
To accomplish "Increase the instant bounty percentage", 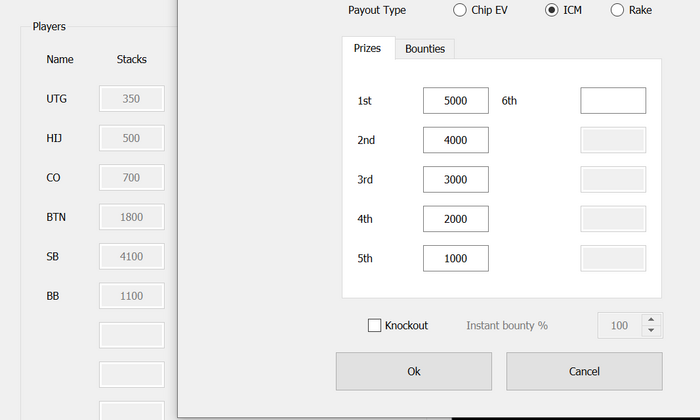I will (652, 320).
